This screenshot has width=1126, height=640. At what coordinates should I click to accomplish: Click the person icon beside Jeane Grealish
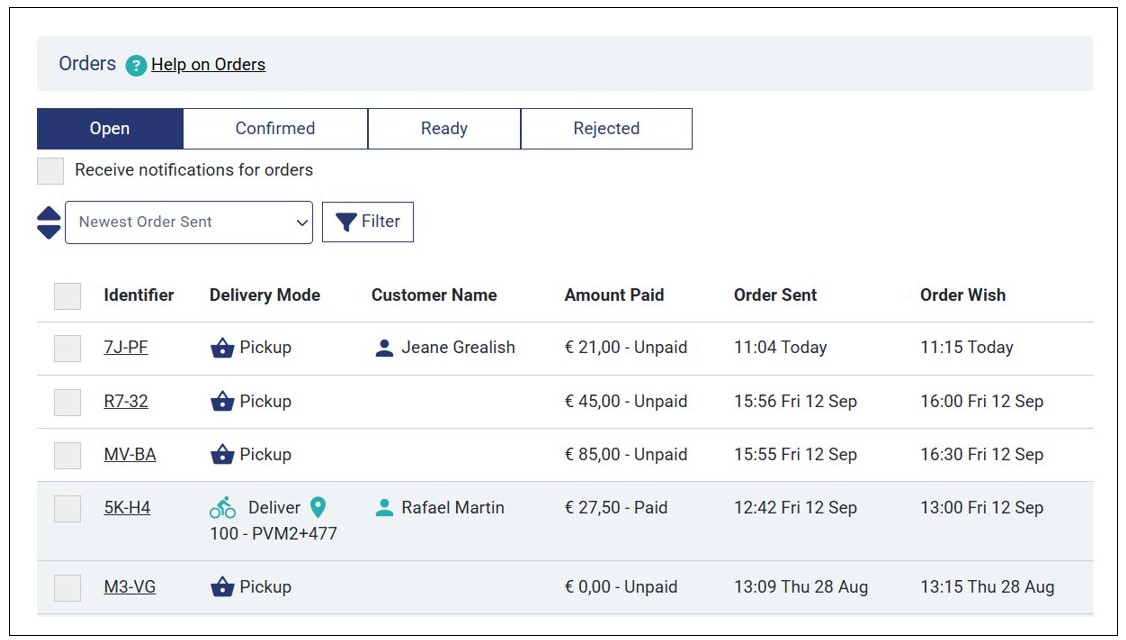point(384,348)
